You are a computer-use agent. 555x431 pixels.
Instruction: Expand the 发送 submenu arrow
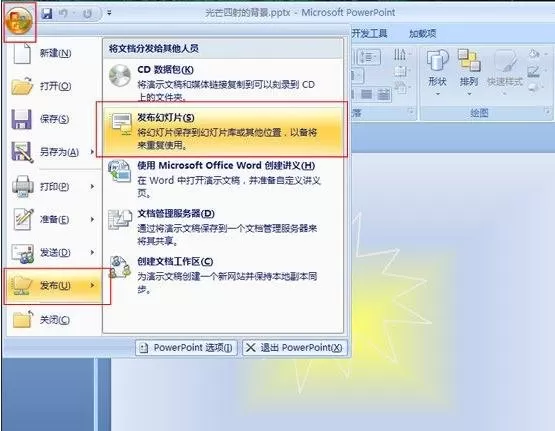(92, 252)
